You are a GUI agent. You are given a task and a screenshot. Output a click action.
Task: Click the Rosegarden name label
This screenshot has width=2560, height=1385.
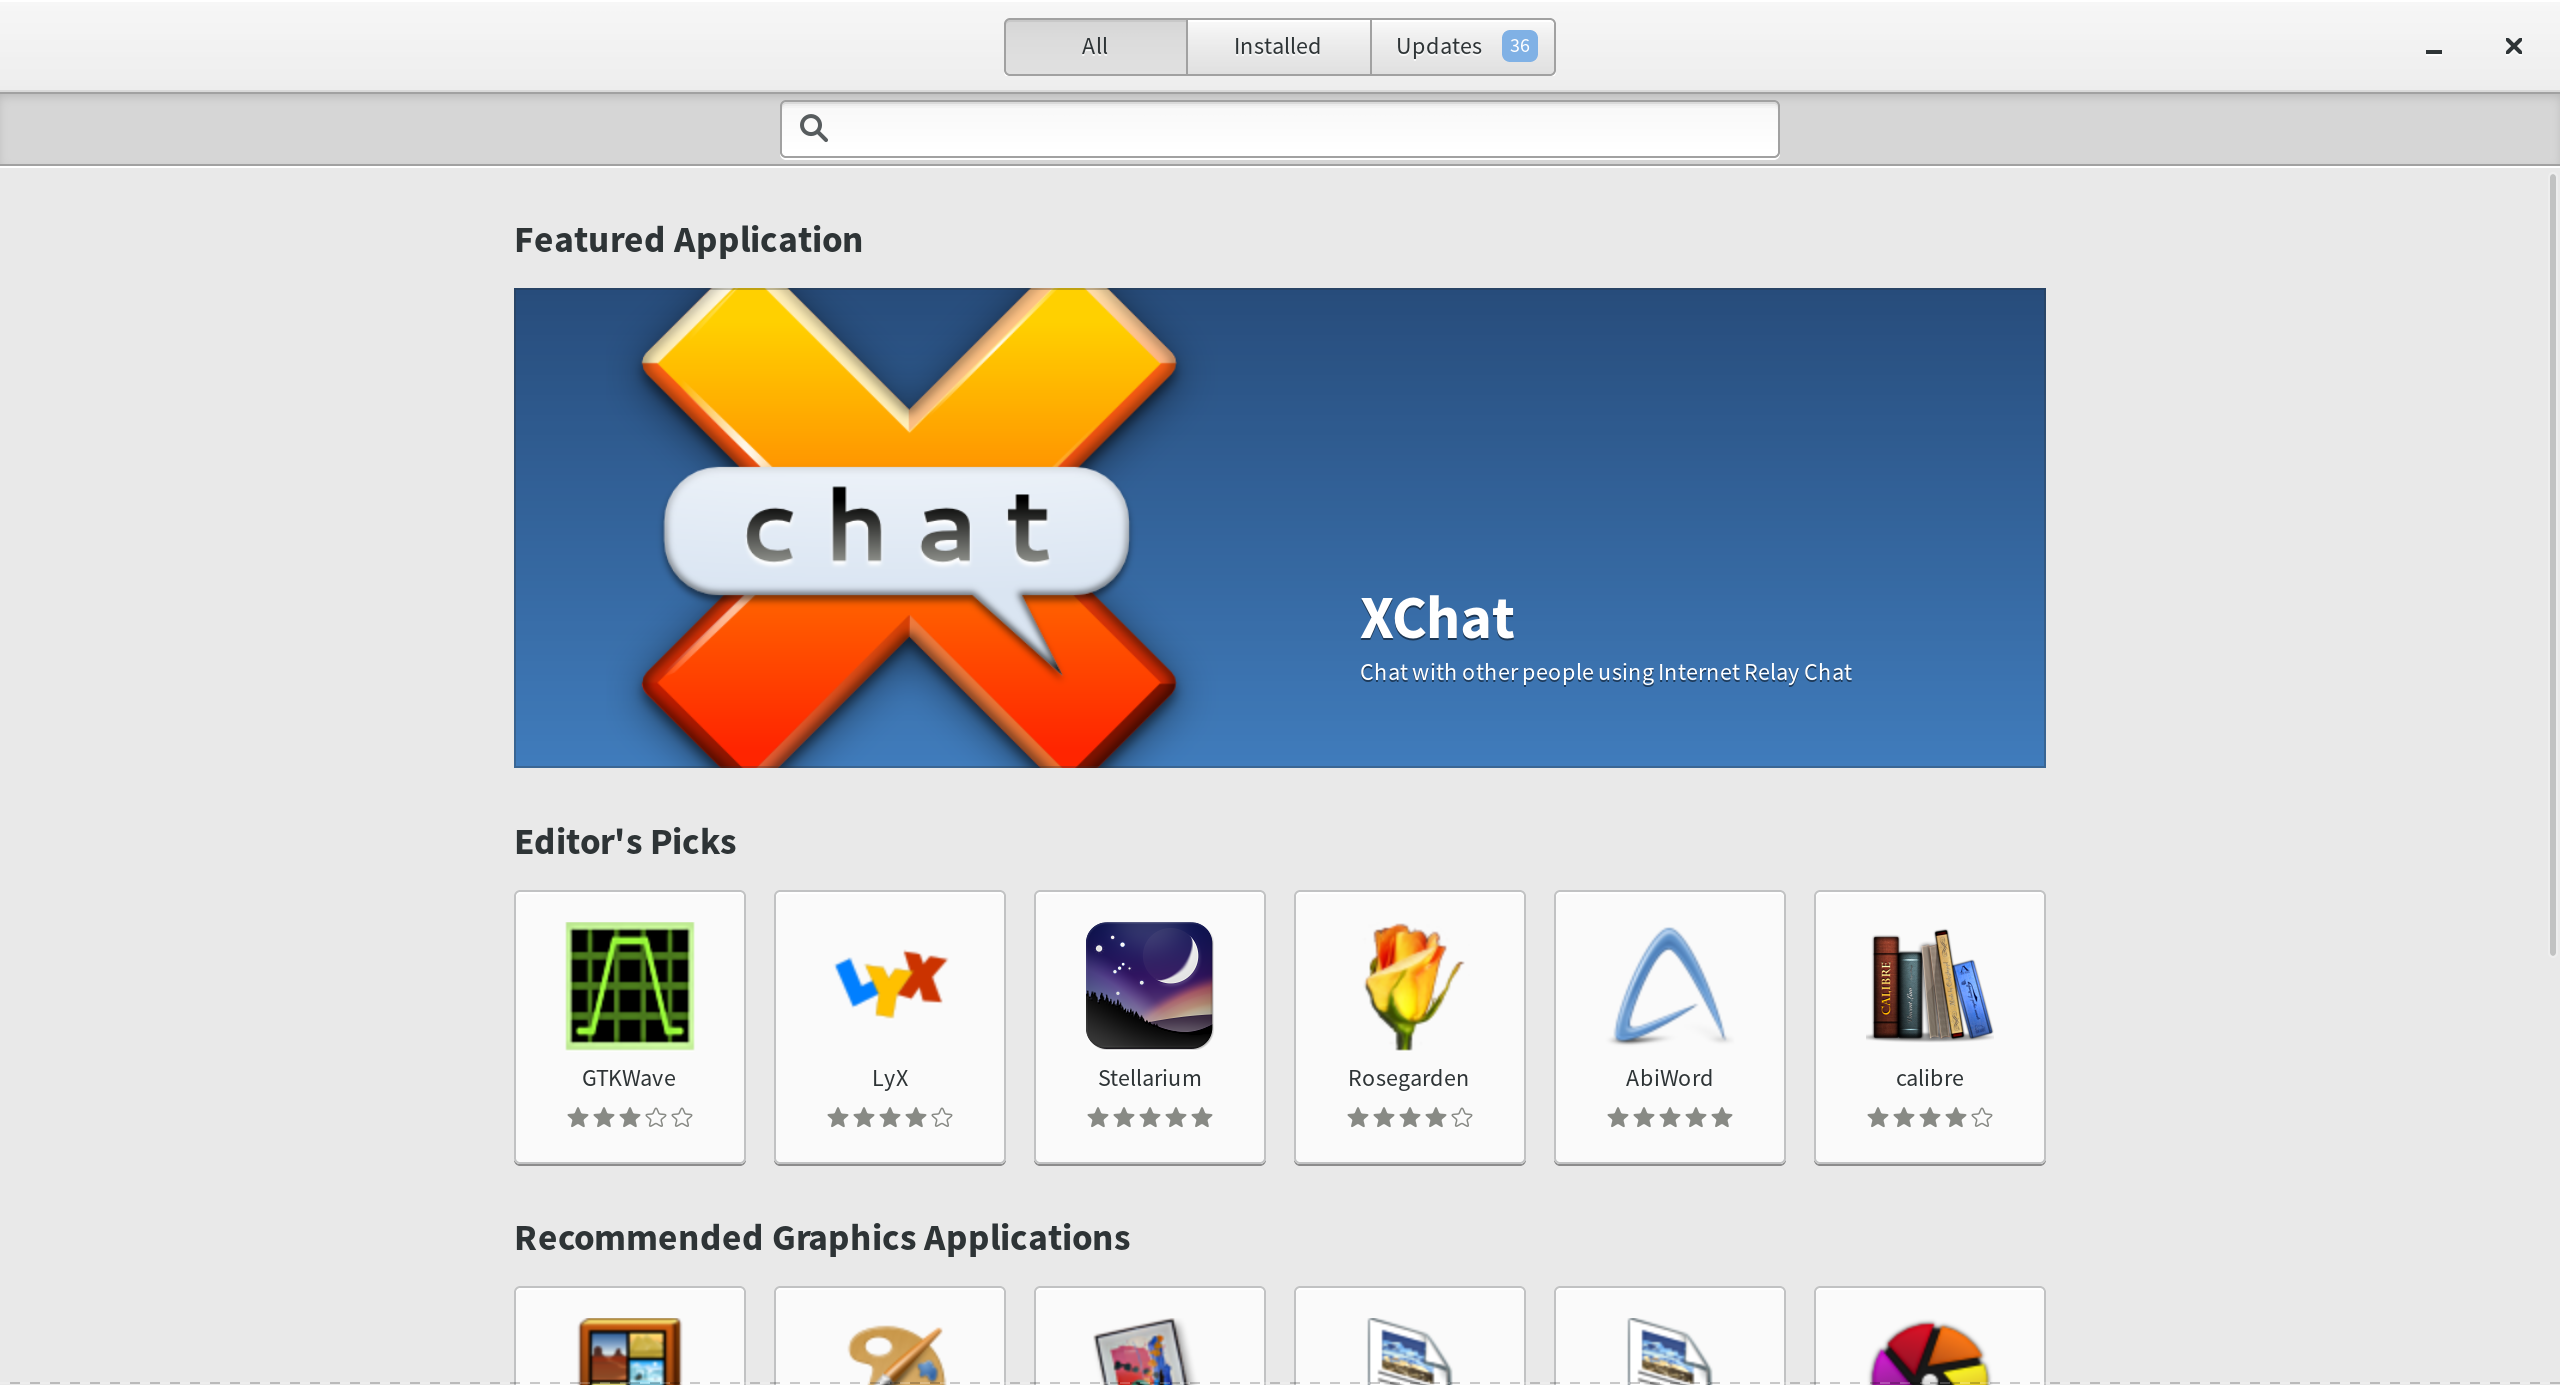1408,1078
